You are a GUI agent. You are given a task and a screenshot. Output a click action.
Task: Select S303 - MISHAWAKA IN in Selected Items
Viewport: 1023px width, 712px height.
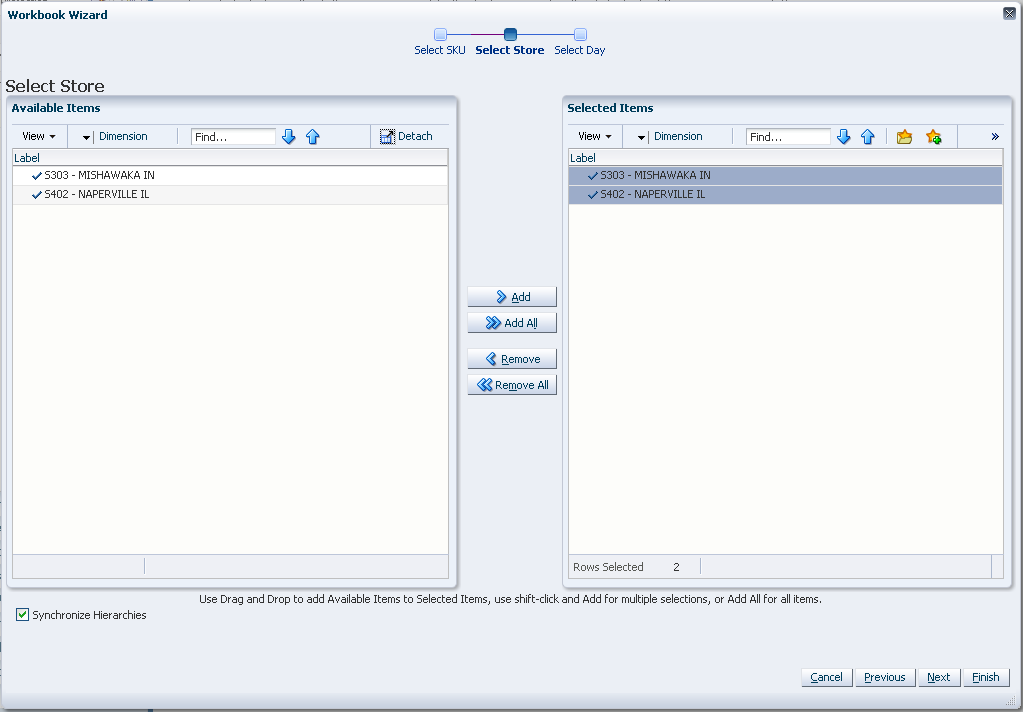[786, 176]
